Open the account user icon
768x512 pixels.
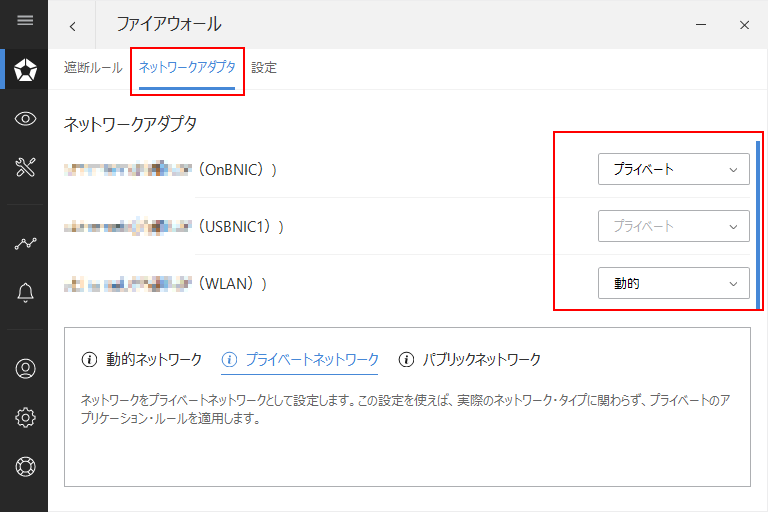pos(25,368)
